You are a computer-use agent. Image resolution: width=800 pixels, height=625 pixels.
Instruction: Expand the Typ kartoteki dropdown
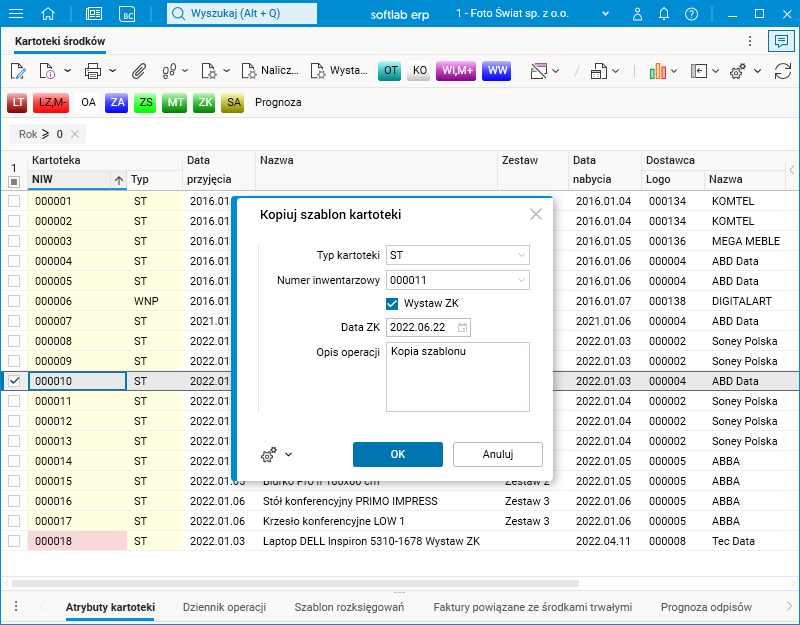(521, 255)
